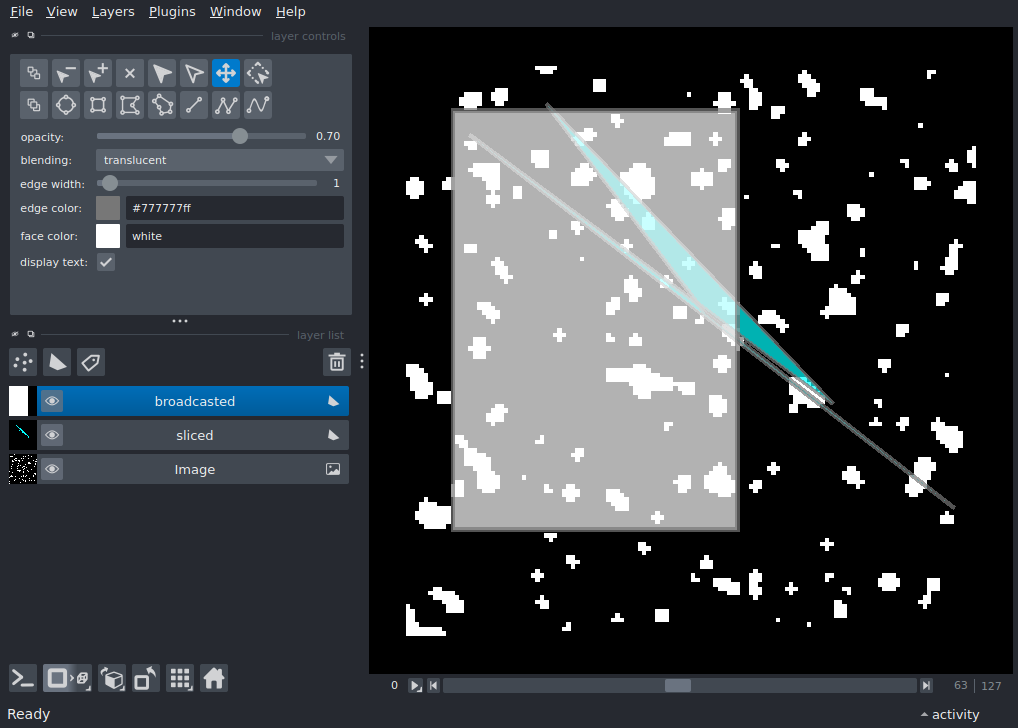Image resolution: width=1018 pixels, height=728 pixels.
Task: Hide the broadcasted layer
Action: [x=52, y=401]
